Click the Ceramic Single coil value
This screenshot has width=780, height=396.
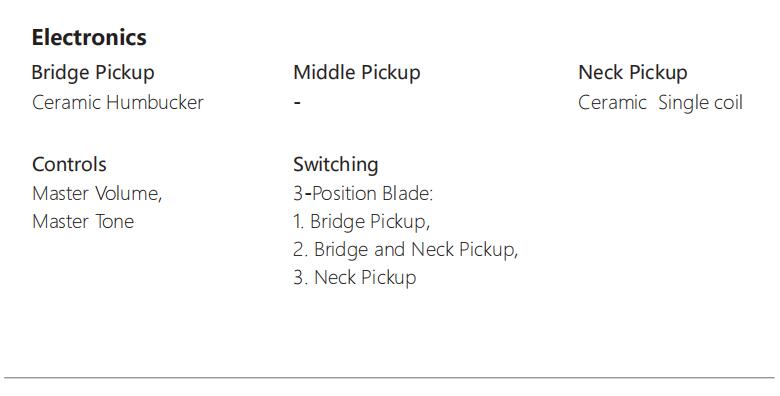(661, 103)
